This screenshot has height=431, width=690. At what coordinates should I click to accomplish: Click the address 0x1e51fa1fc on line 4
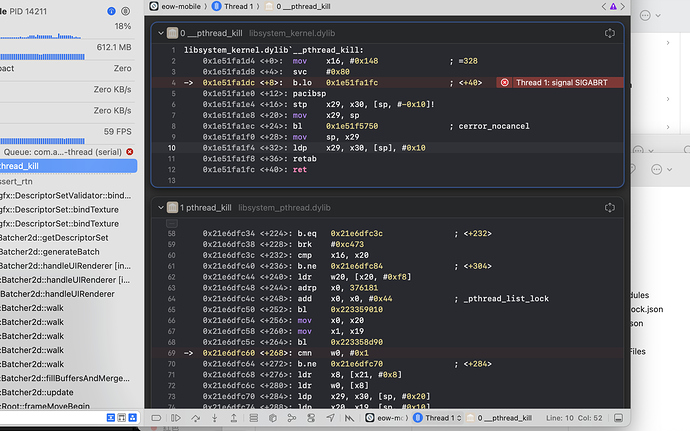click(352, 83)
